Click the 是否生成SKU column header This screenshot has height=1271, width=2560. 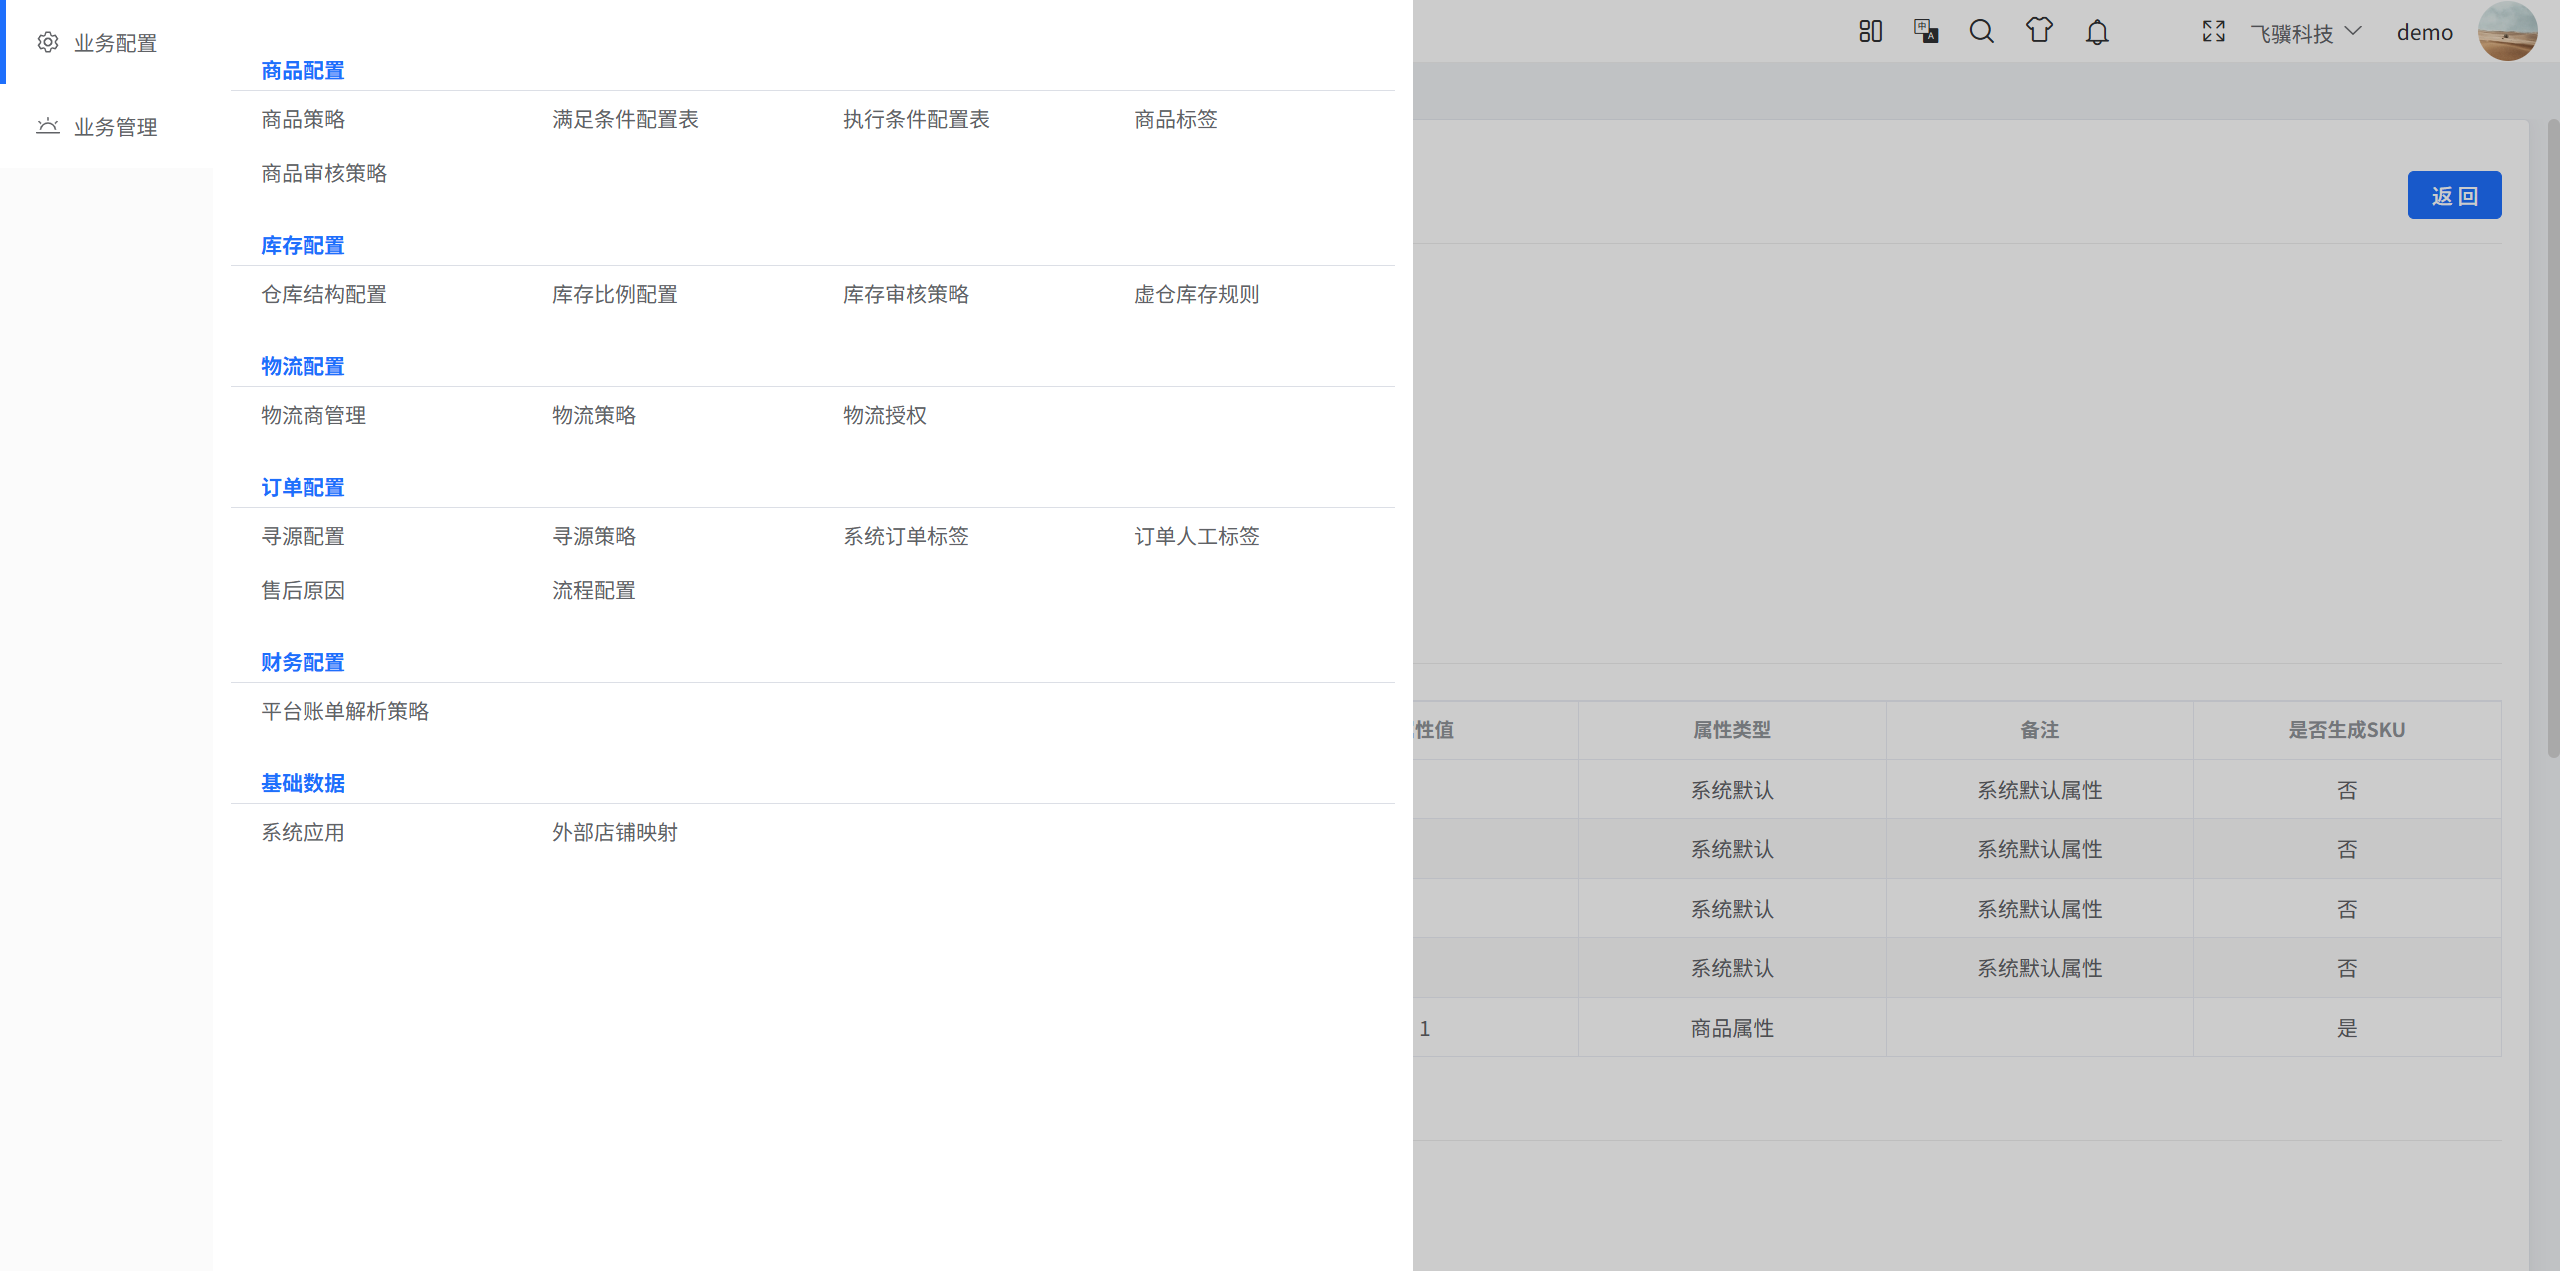click(x=2346, y=730)
